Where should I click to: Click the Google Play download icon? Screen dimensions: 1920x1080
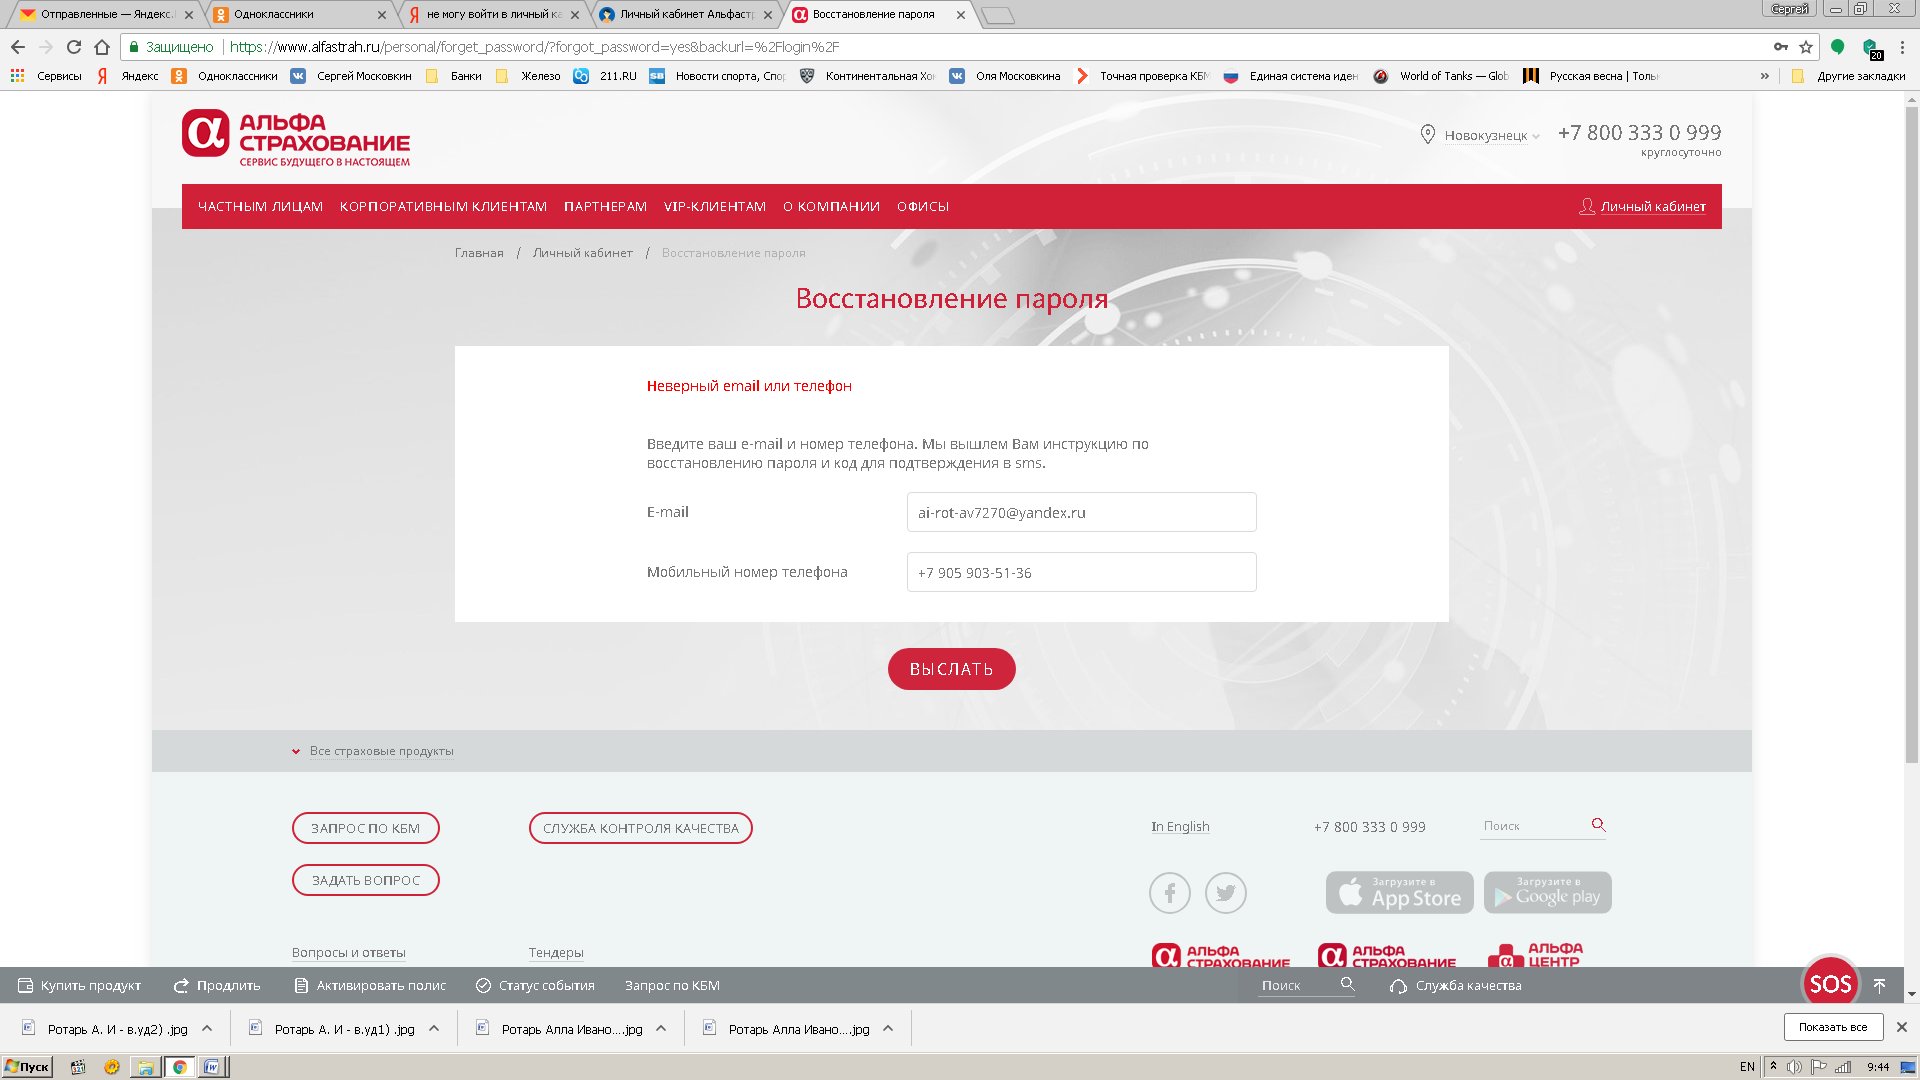[x=1547, y=891]
